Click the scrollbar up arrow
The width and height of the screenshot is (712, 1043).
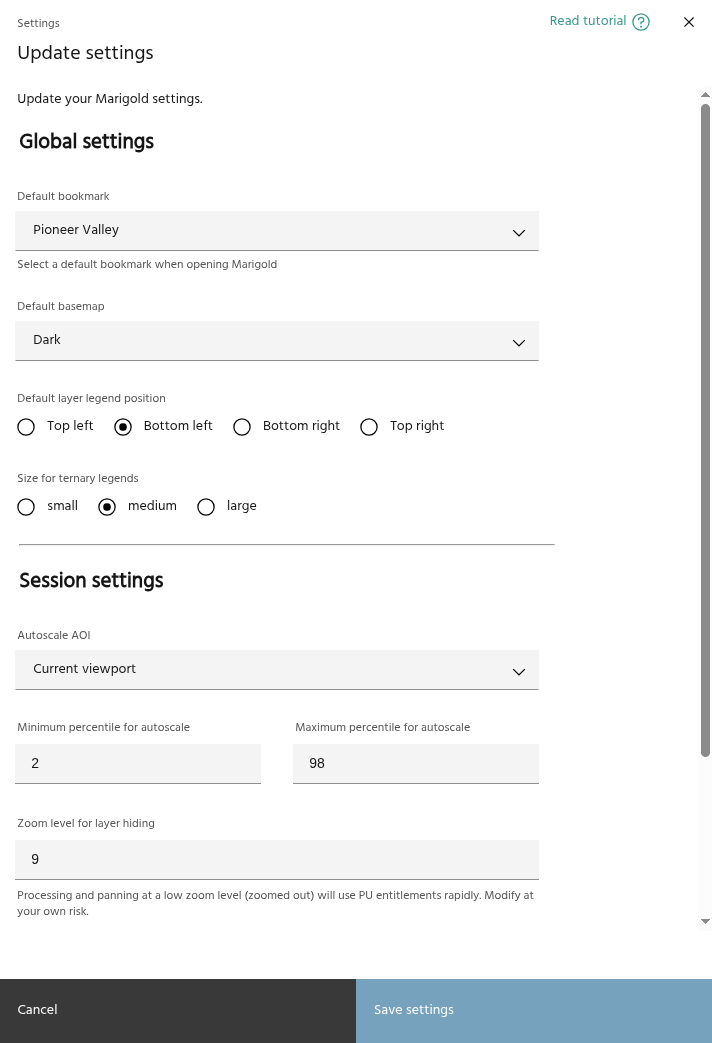point(705,94)
